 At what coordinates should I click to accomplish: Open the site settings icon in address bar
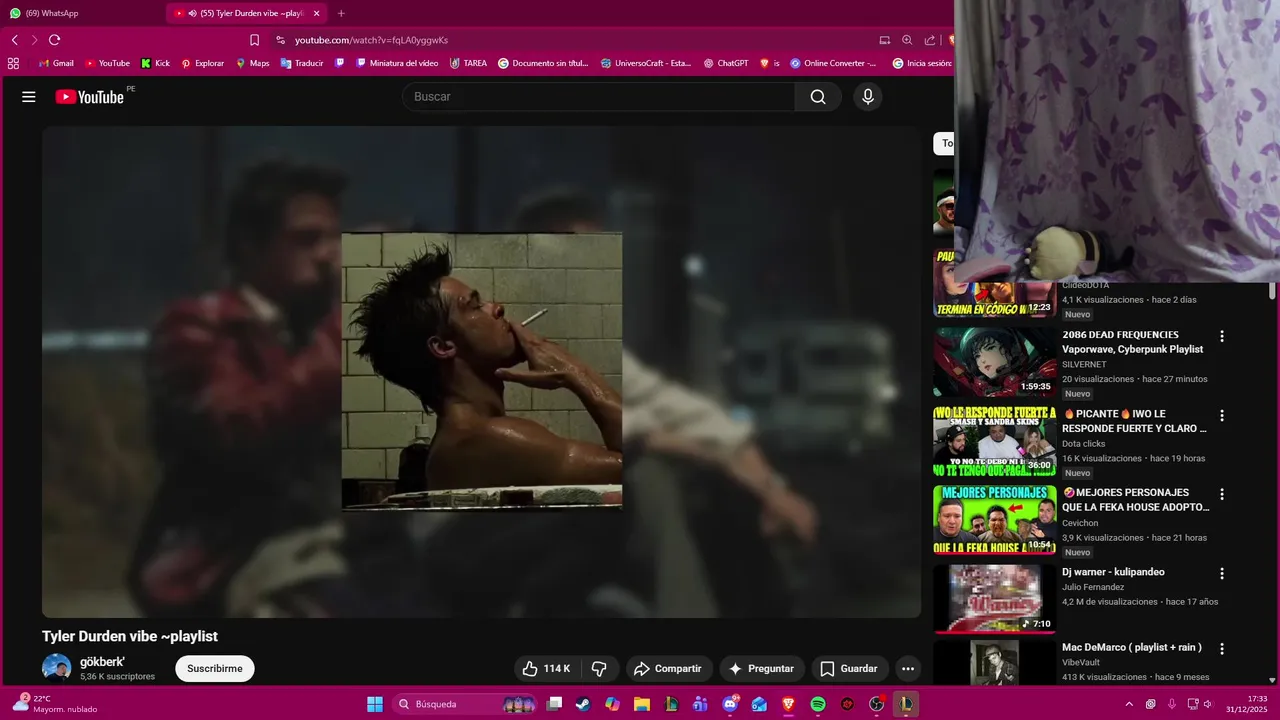(280, 40)
